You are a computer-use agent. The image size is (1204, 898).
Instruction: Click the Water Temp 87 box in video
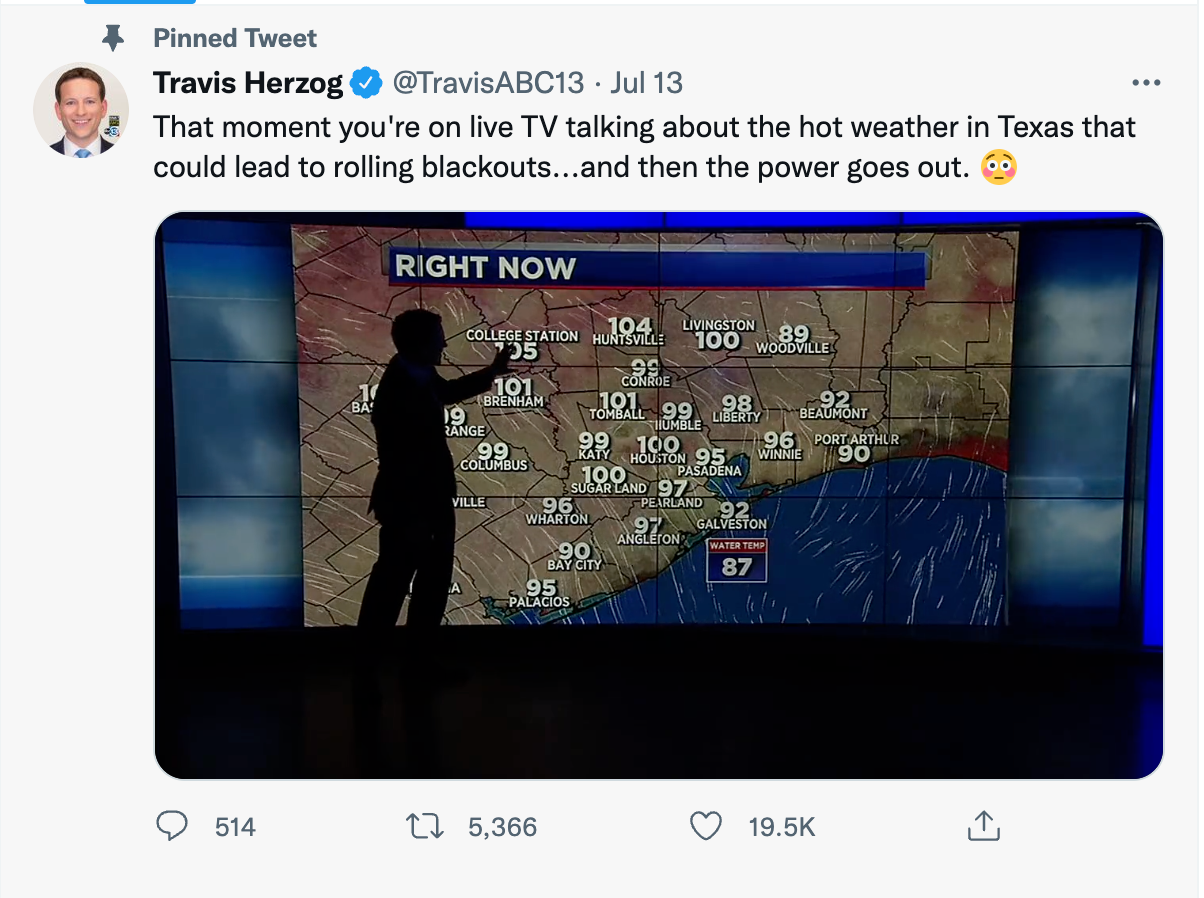pos(737,561)
